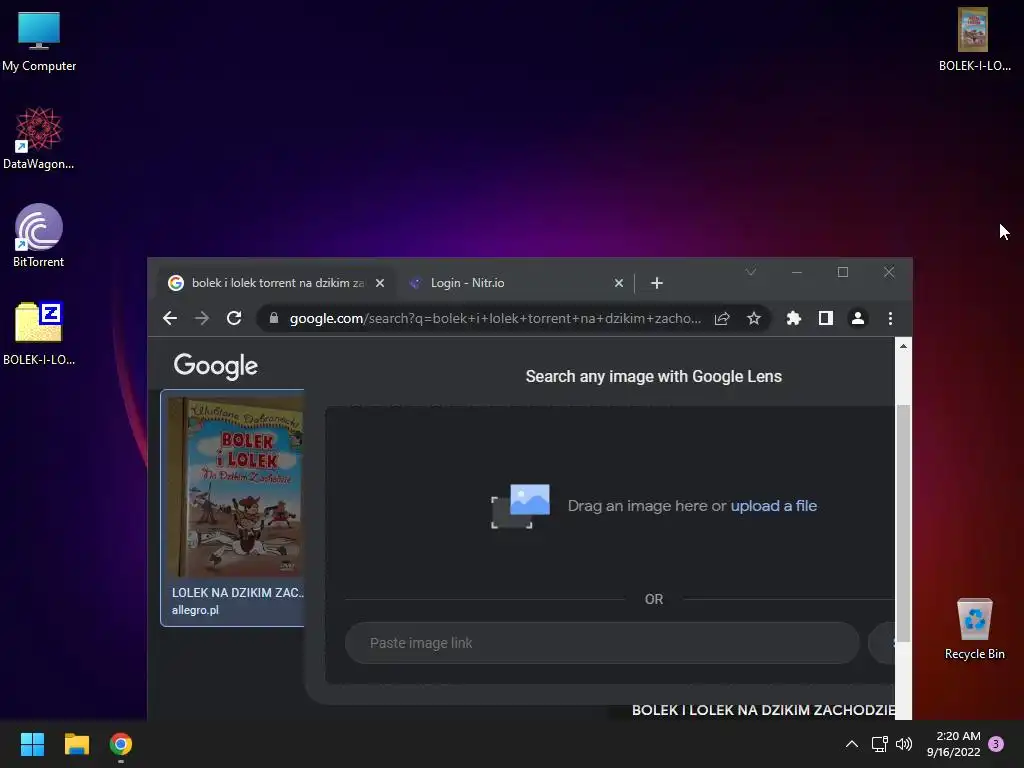This screenshot has width=1024, height=768.
Task: Click the drag-an-image drop zone icon
Action: (520, 505)
